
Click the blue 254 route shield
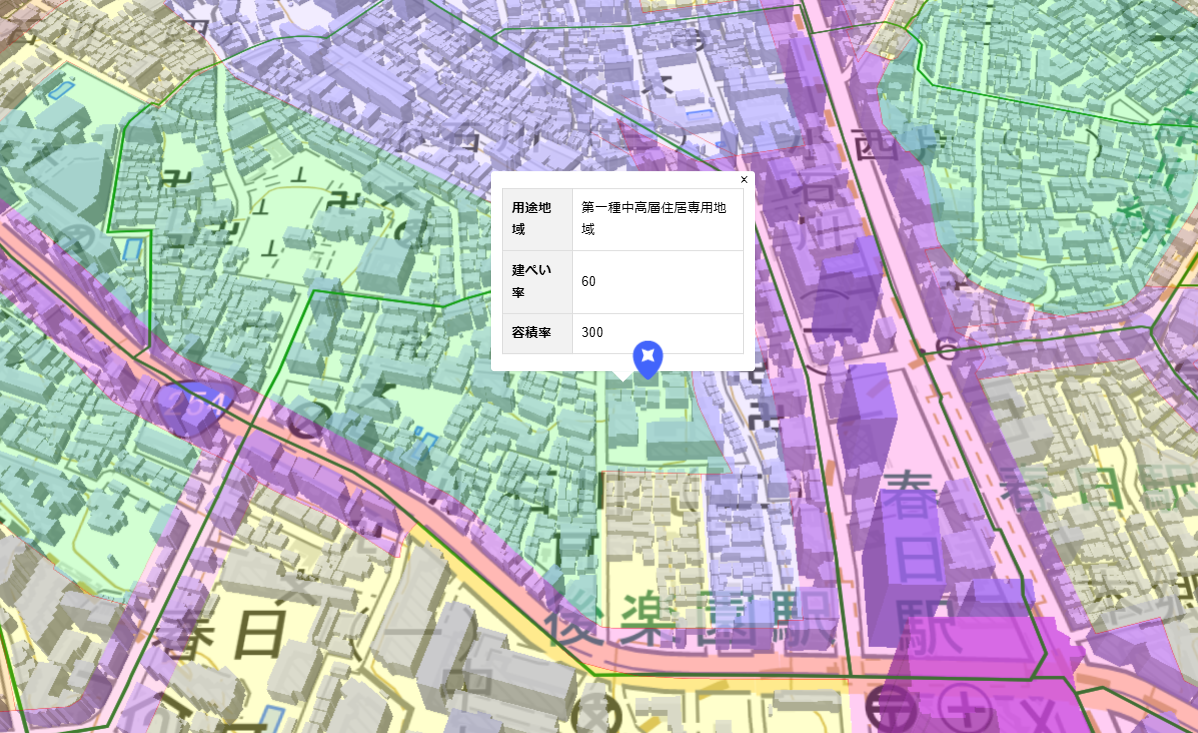(x=192, y=408)
